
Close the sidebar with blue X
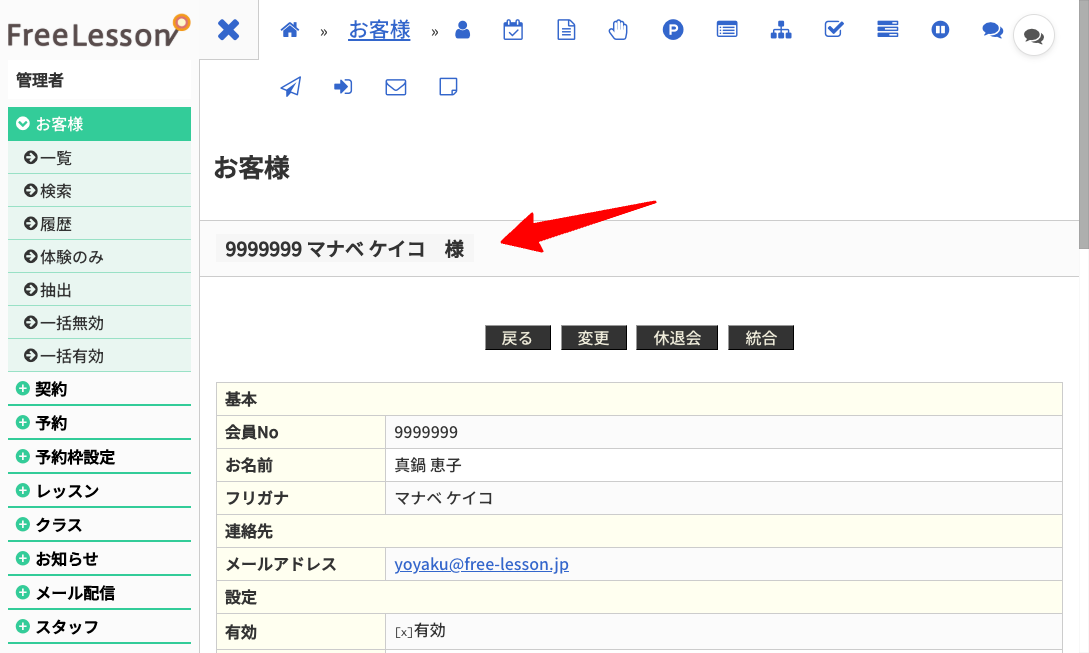(x=228, y=30)
